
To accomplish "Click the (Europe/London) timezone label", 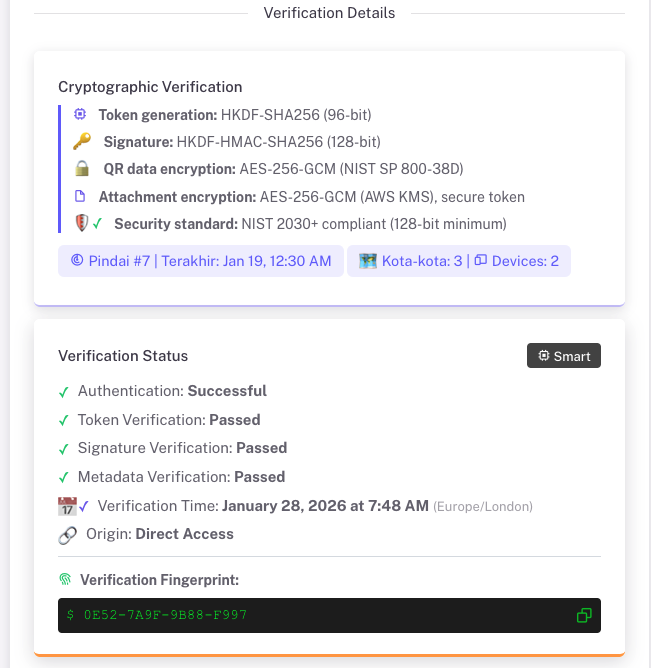I will pos(483,507).
